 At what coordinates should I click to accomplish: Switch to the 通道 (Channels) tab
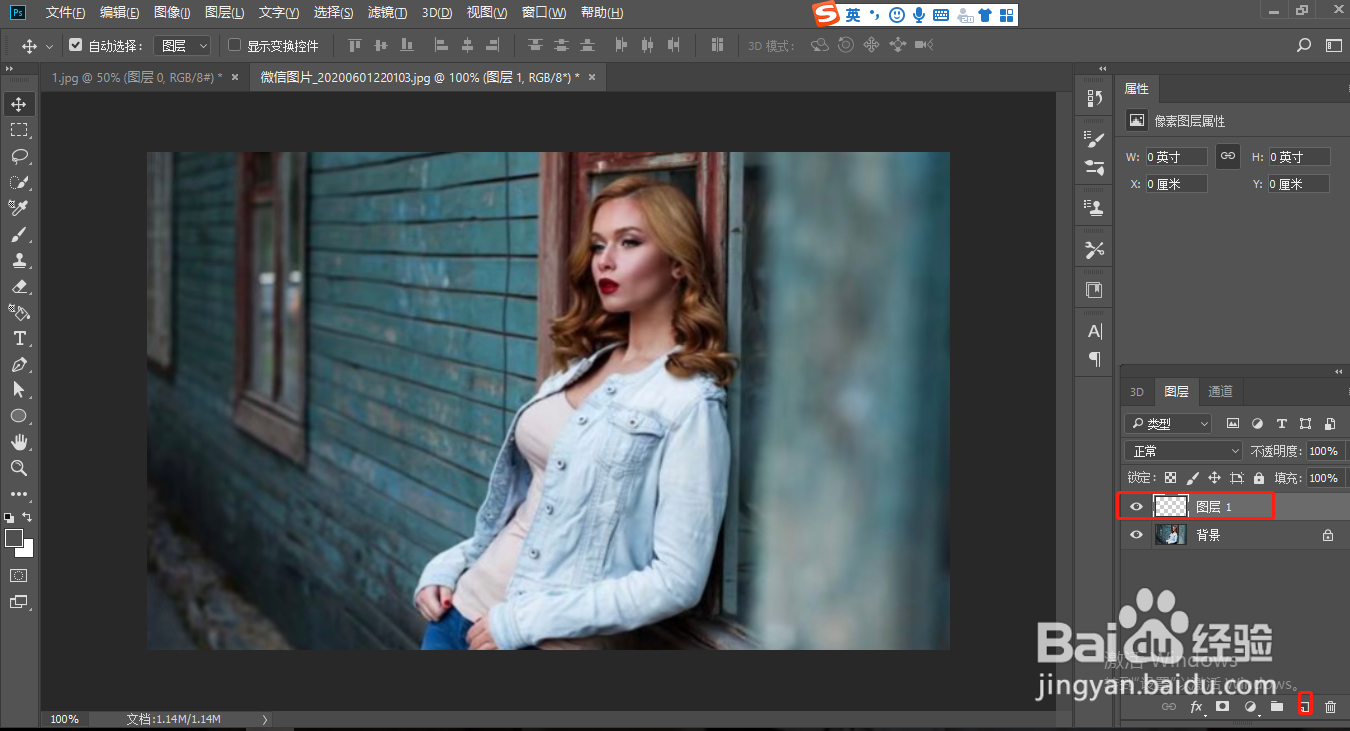tap(1220, 392)
